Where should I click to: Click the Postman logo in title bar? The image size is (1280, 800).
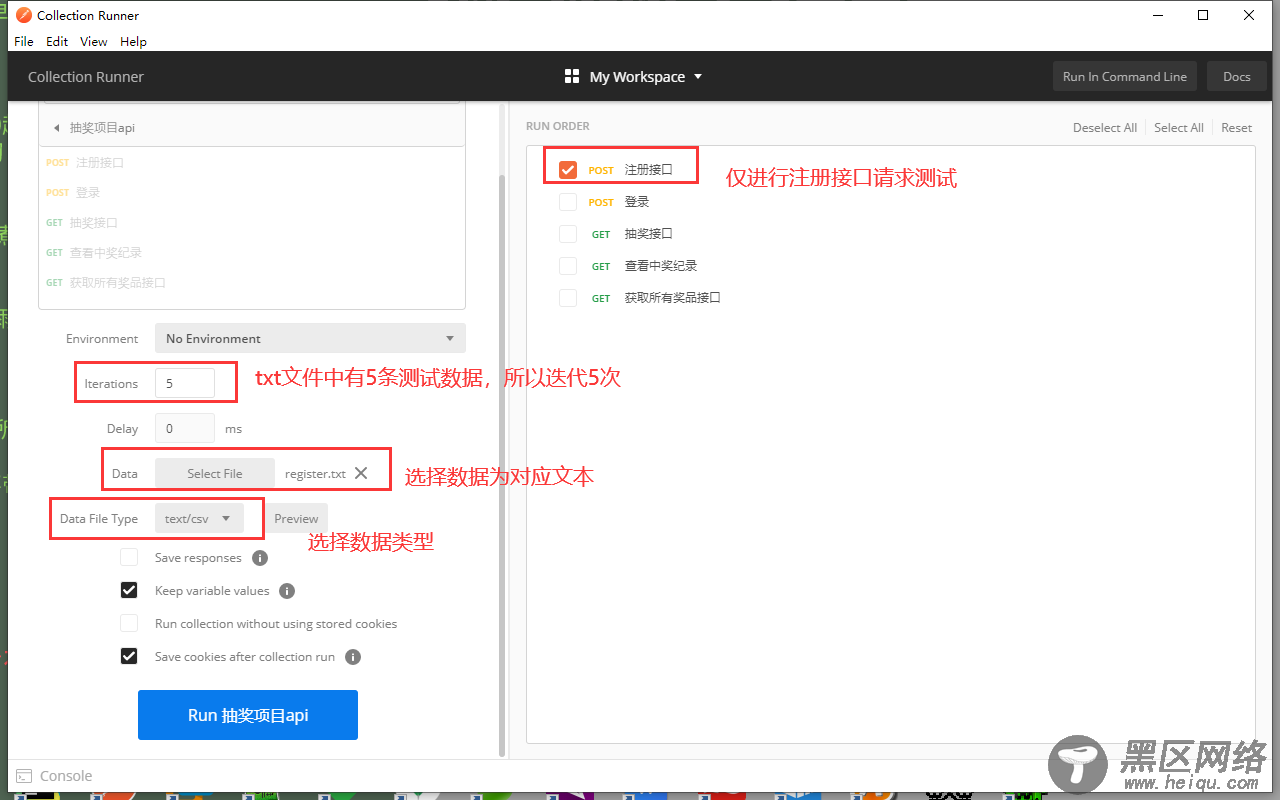click(23, 15)
